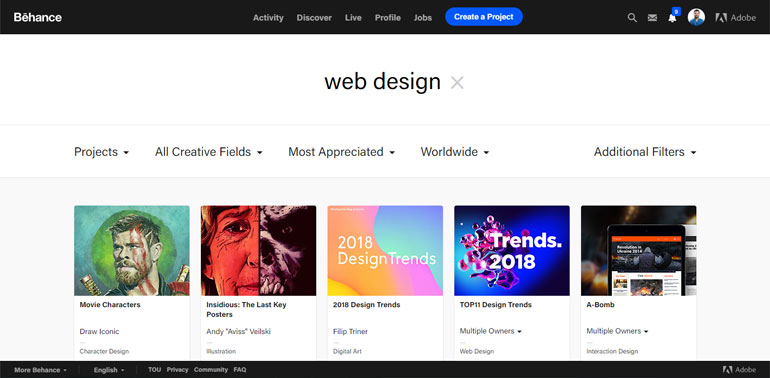The height and width of the screenshot is (378, 770).
Task: Open Andy "Aviss" Veilski profile
Action: tap(238, 331)
